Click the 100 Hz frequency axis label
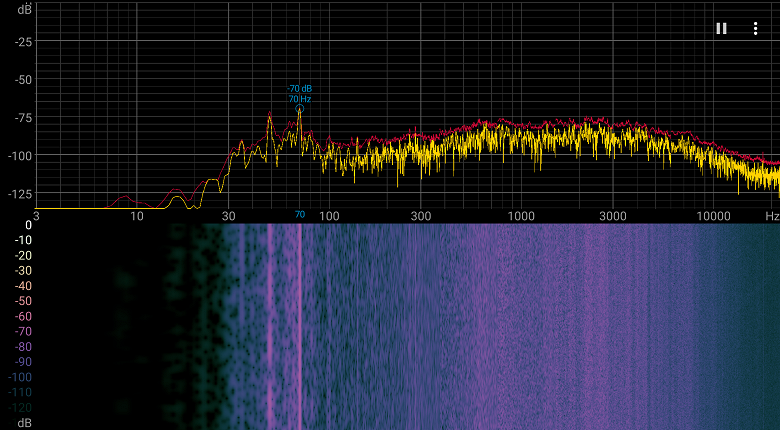Image resolution: width=780 pixels, height=430 pixels. [x=329, y=216]
